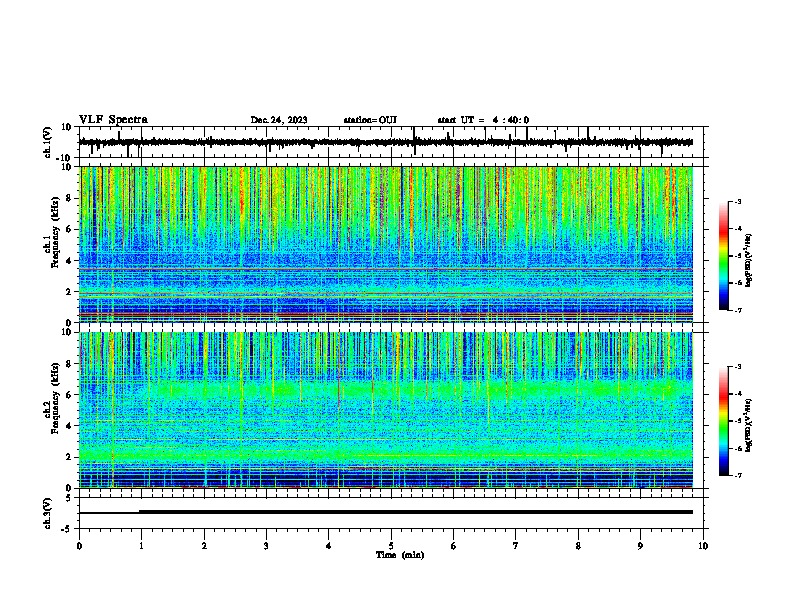Click the "VLF Spectra" plot title
Viewport: 792px width, 612px height.
click(x=113, y=120)
